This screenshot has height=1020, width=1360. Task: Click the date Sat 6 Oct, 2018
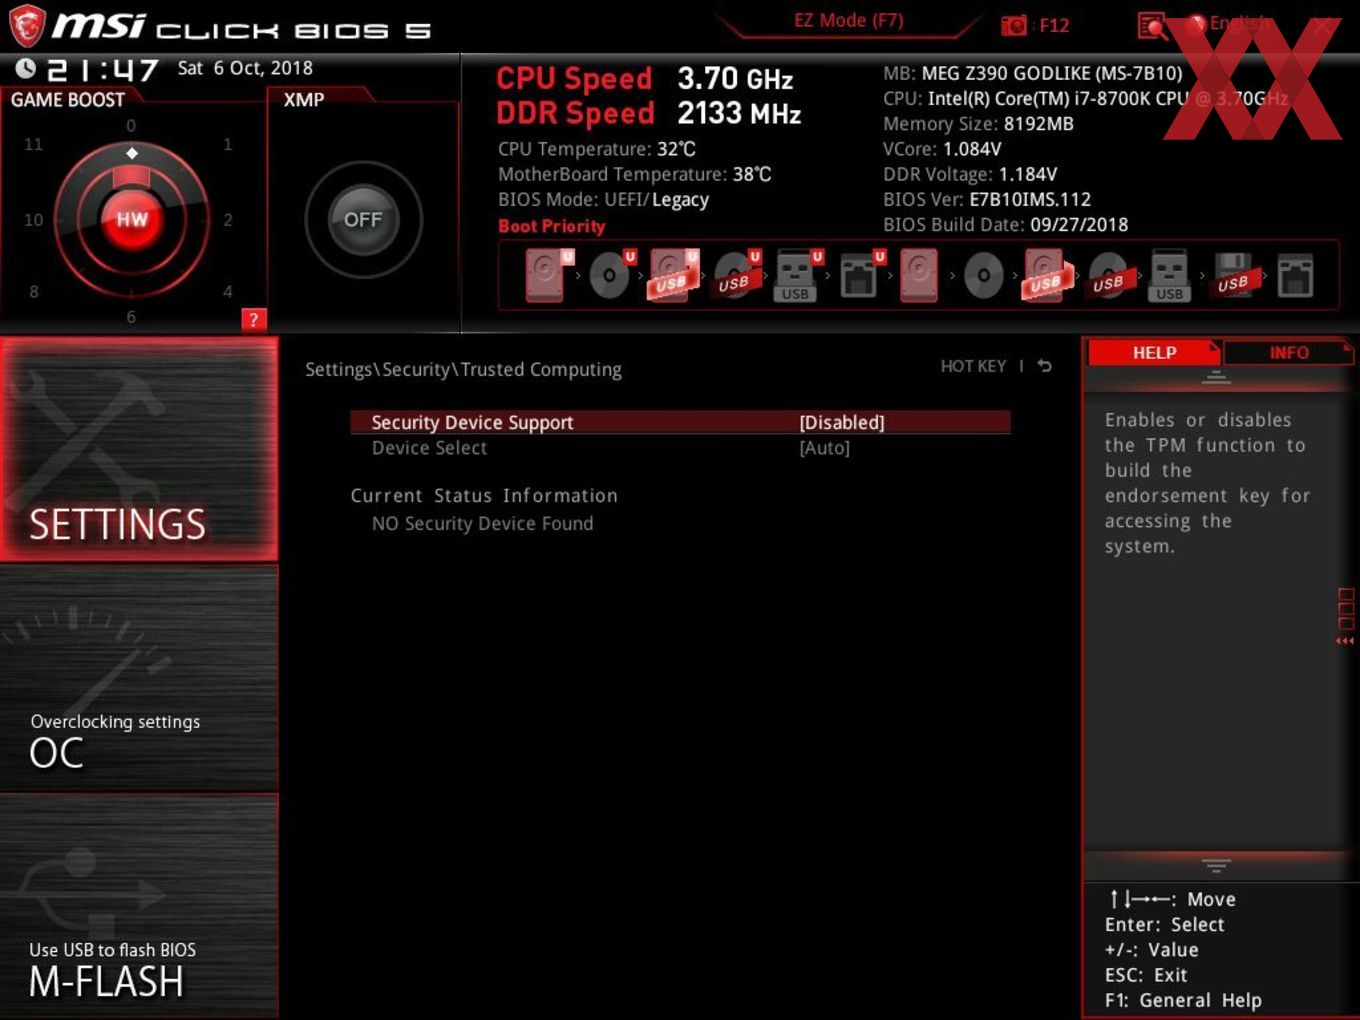pyautogui.click(x=245, y=68)
